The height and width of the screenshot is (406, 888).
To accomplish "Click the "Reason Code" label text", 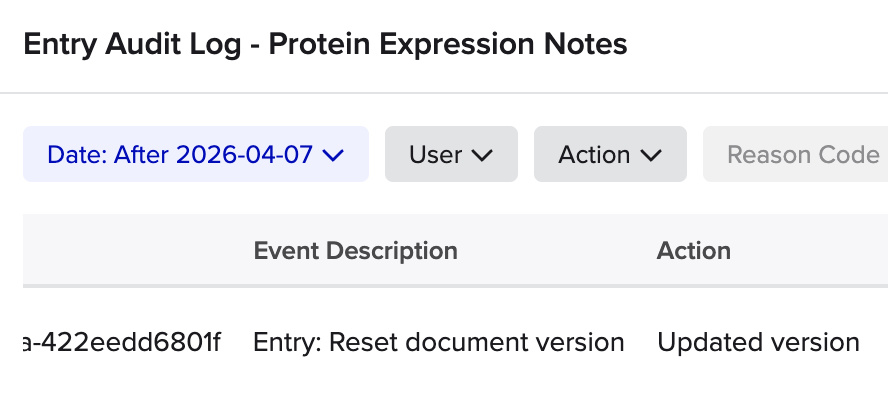I will click(x=803, y=155).
